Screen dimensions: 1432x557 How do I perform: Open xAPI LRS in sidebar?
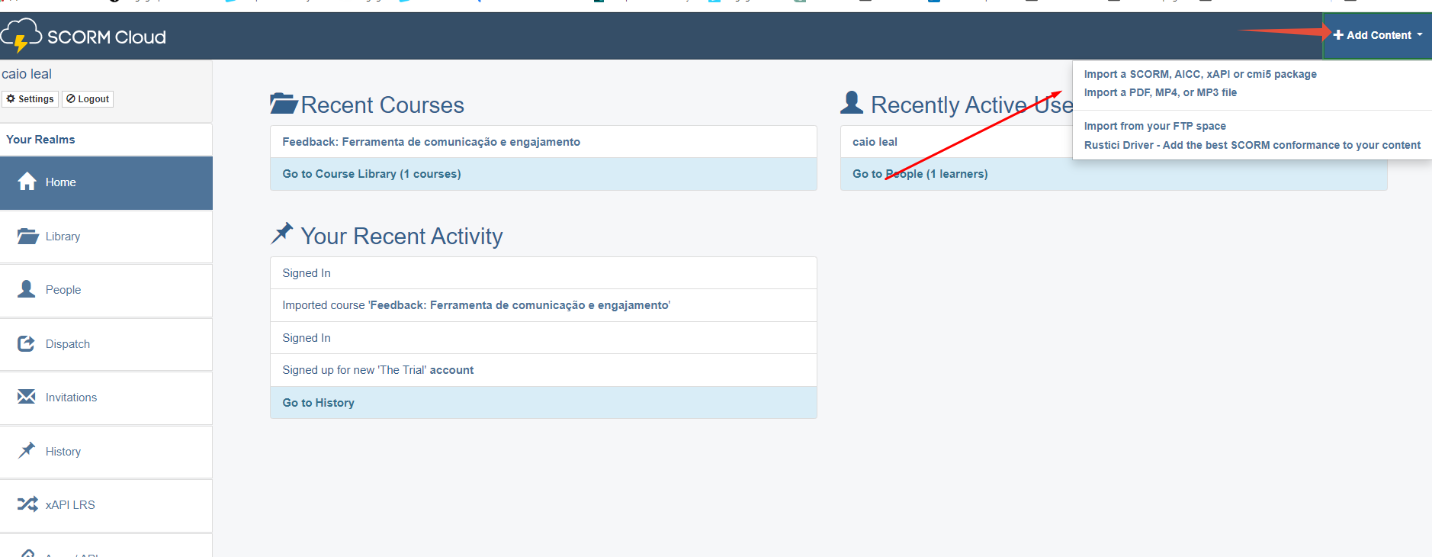106,505
